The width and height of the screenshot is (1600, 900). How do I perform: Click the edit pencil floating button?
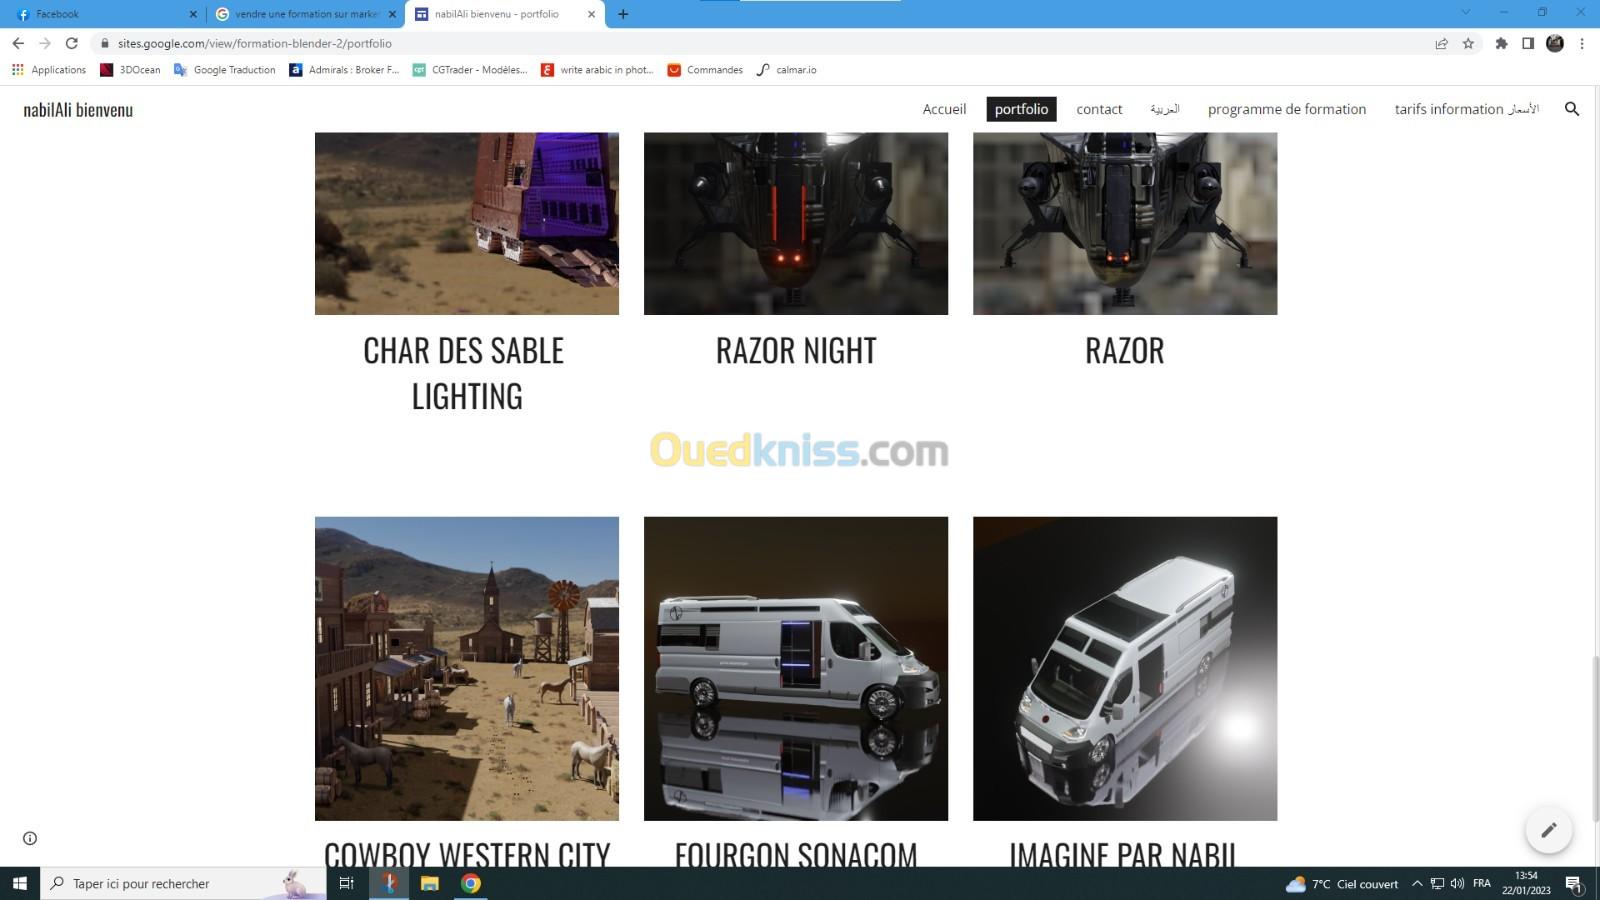[1548, 830]
